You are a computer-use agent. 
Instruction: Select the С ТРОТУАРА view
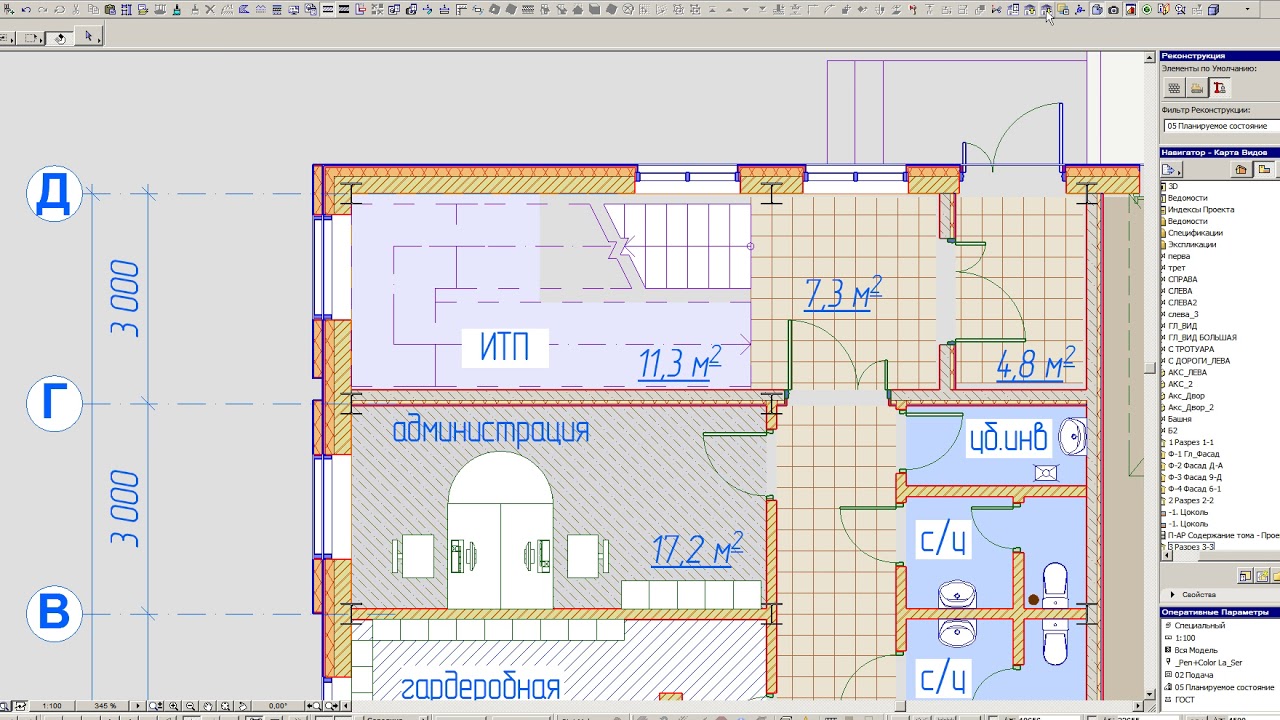click(x=1190, y=349)
